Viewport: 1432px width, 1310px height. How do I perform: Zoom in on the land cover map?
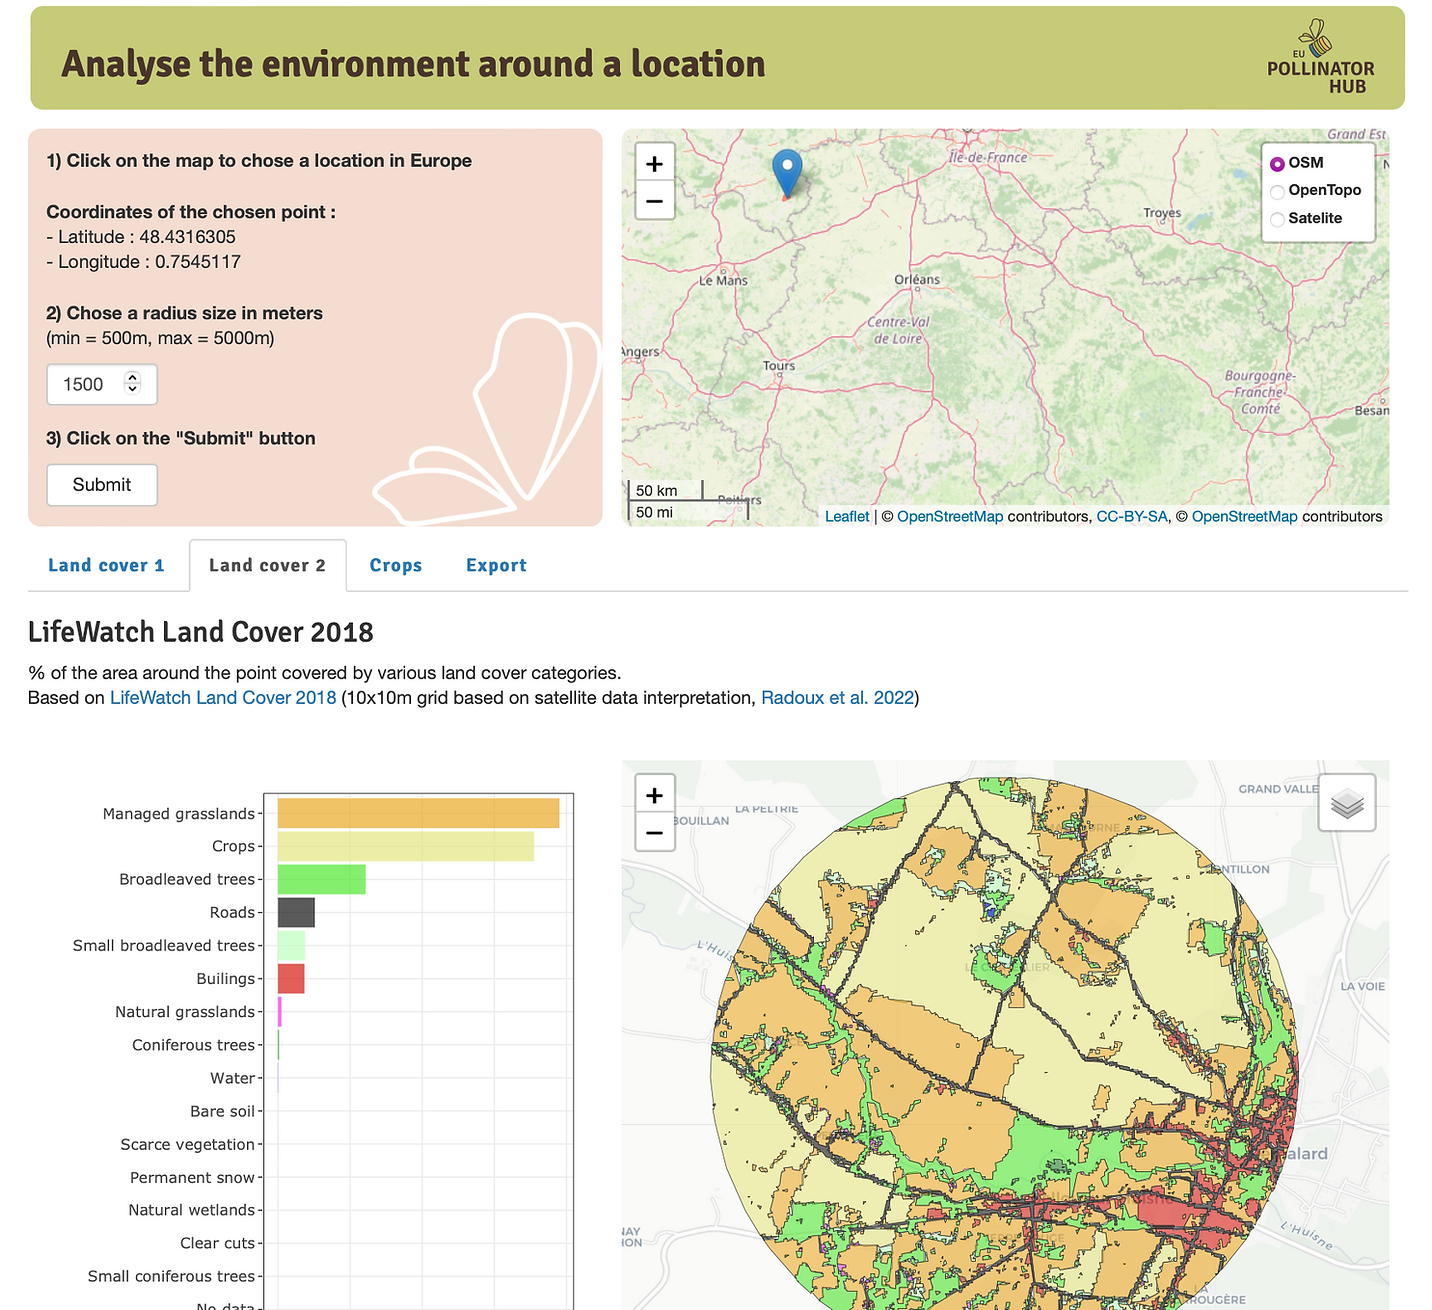click(655, 795)
